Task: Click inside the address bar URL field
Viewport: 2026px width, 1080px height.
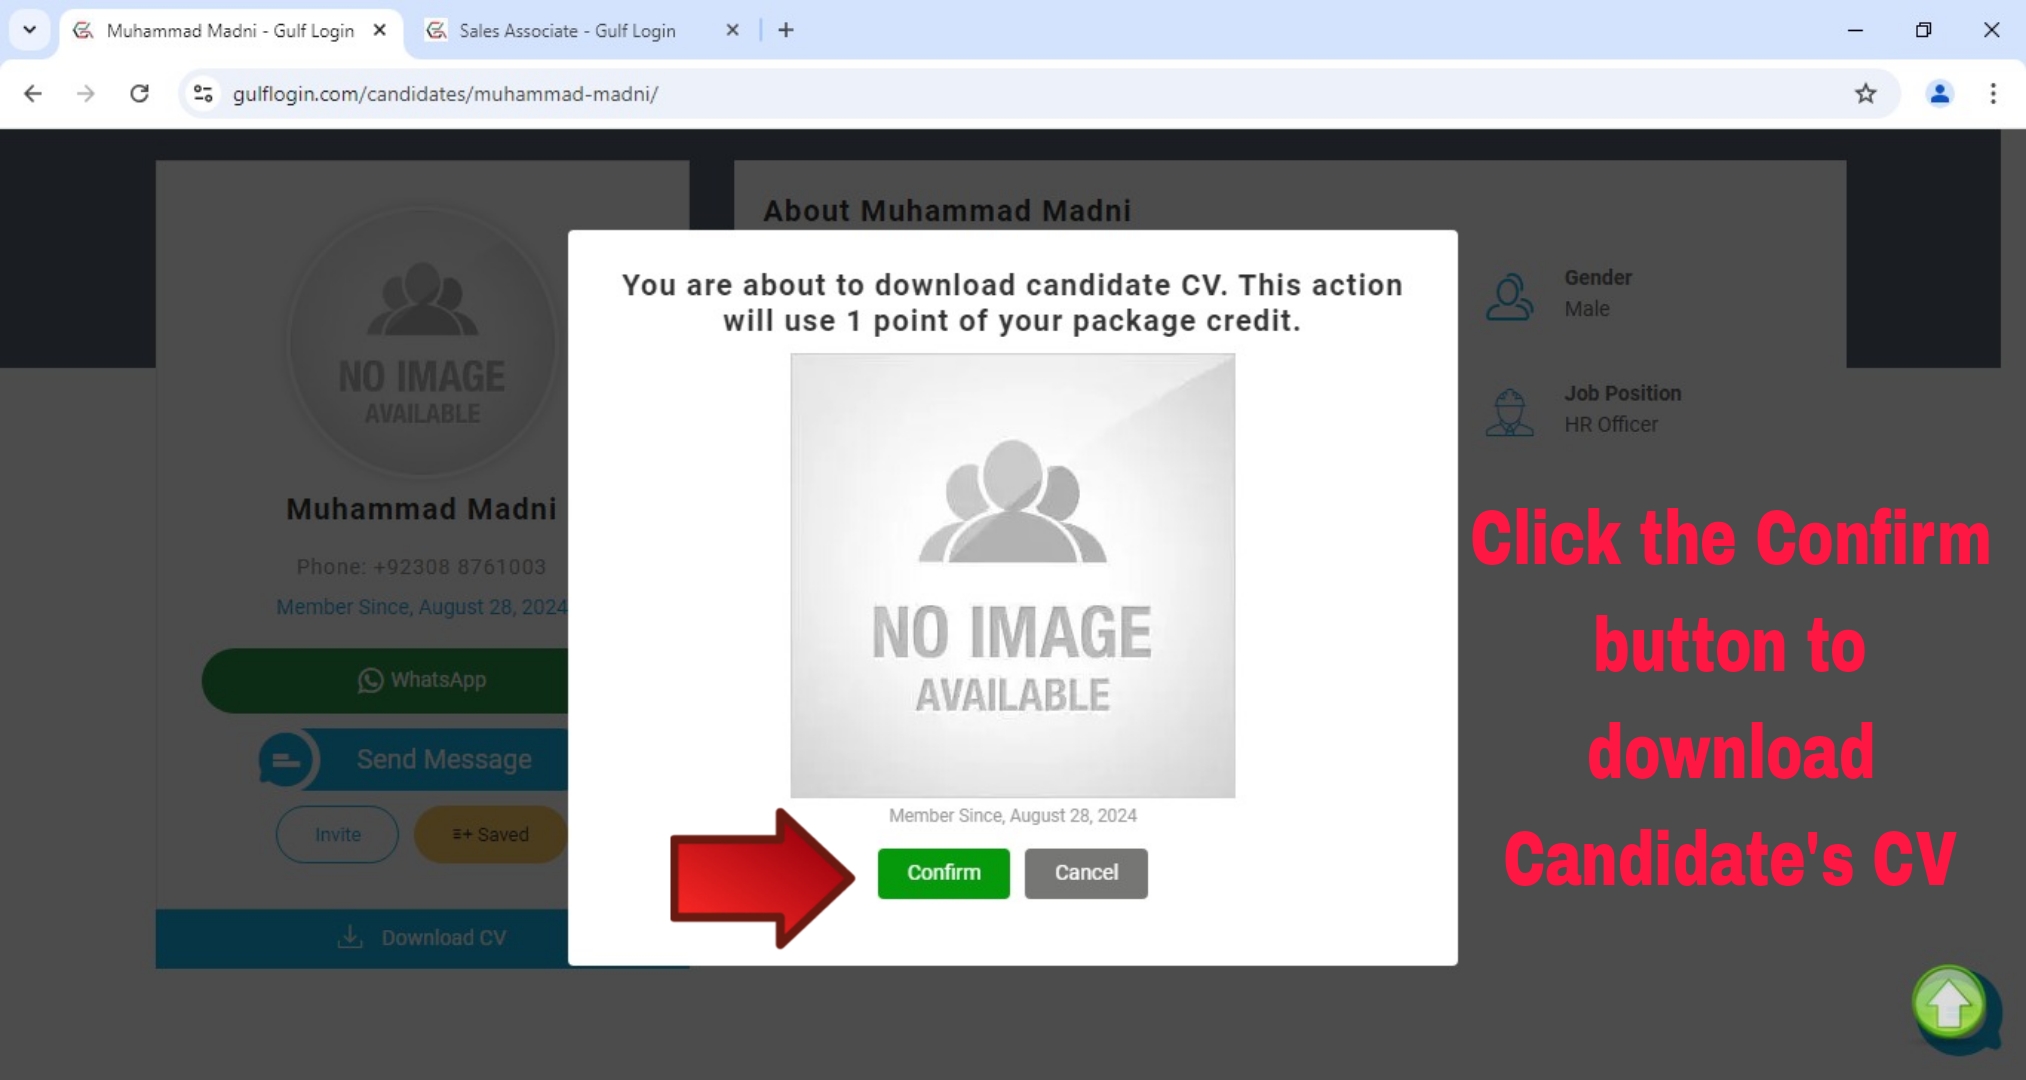Action: coord(445,93)
